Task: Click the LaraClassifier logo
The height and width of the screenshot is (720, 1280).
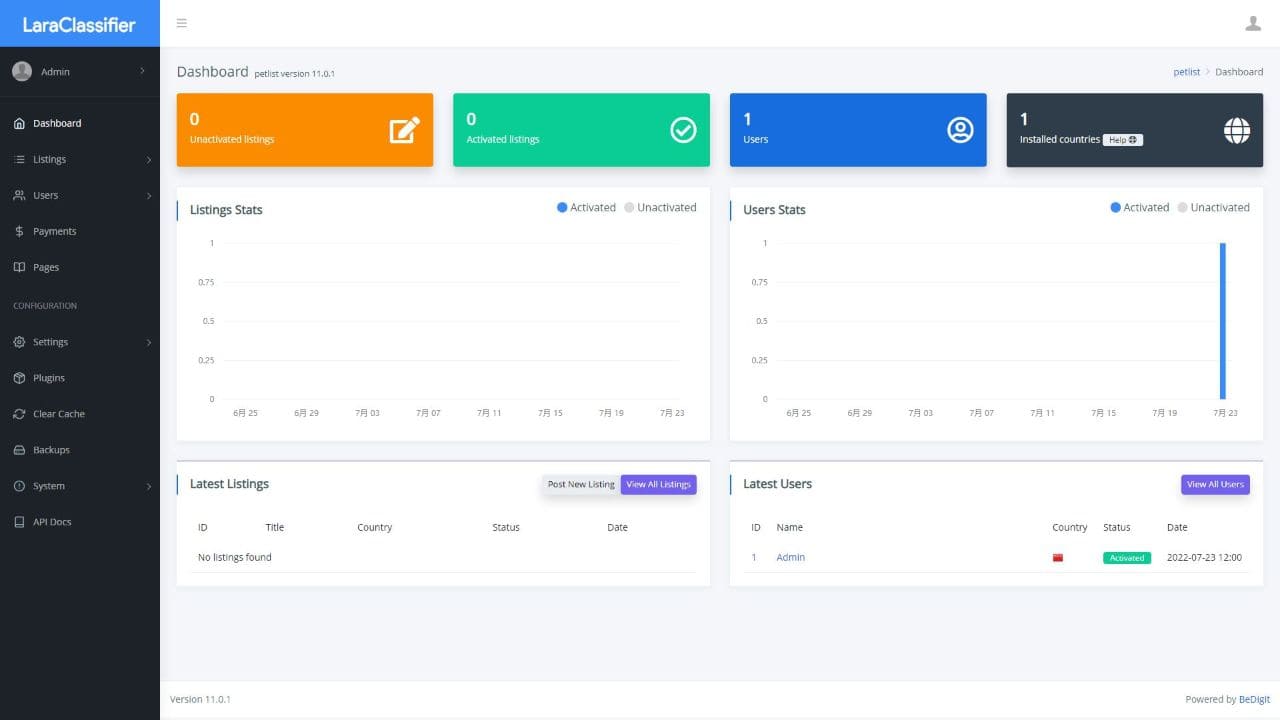Action: (79, 25)
